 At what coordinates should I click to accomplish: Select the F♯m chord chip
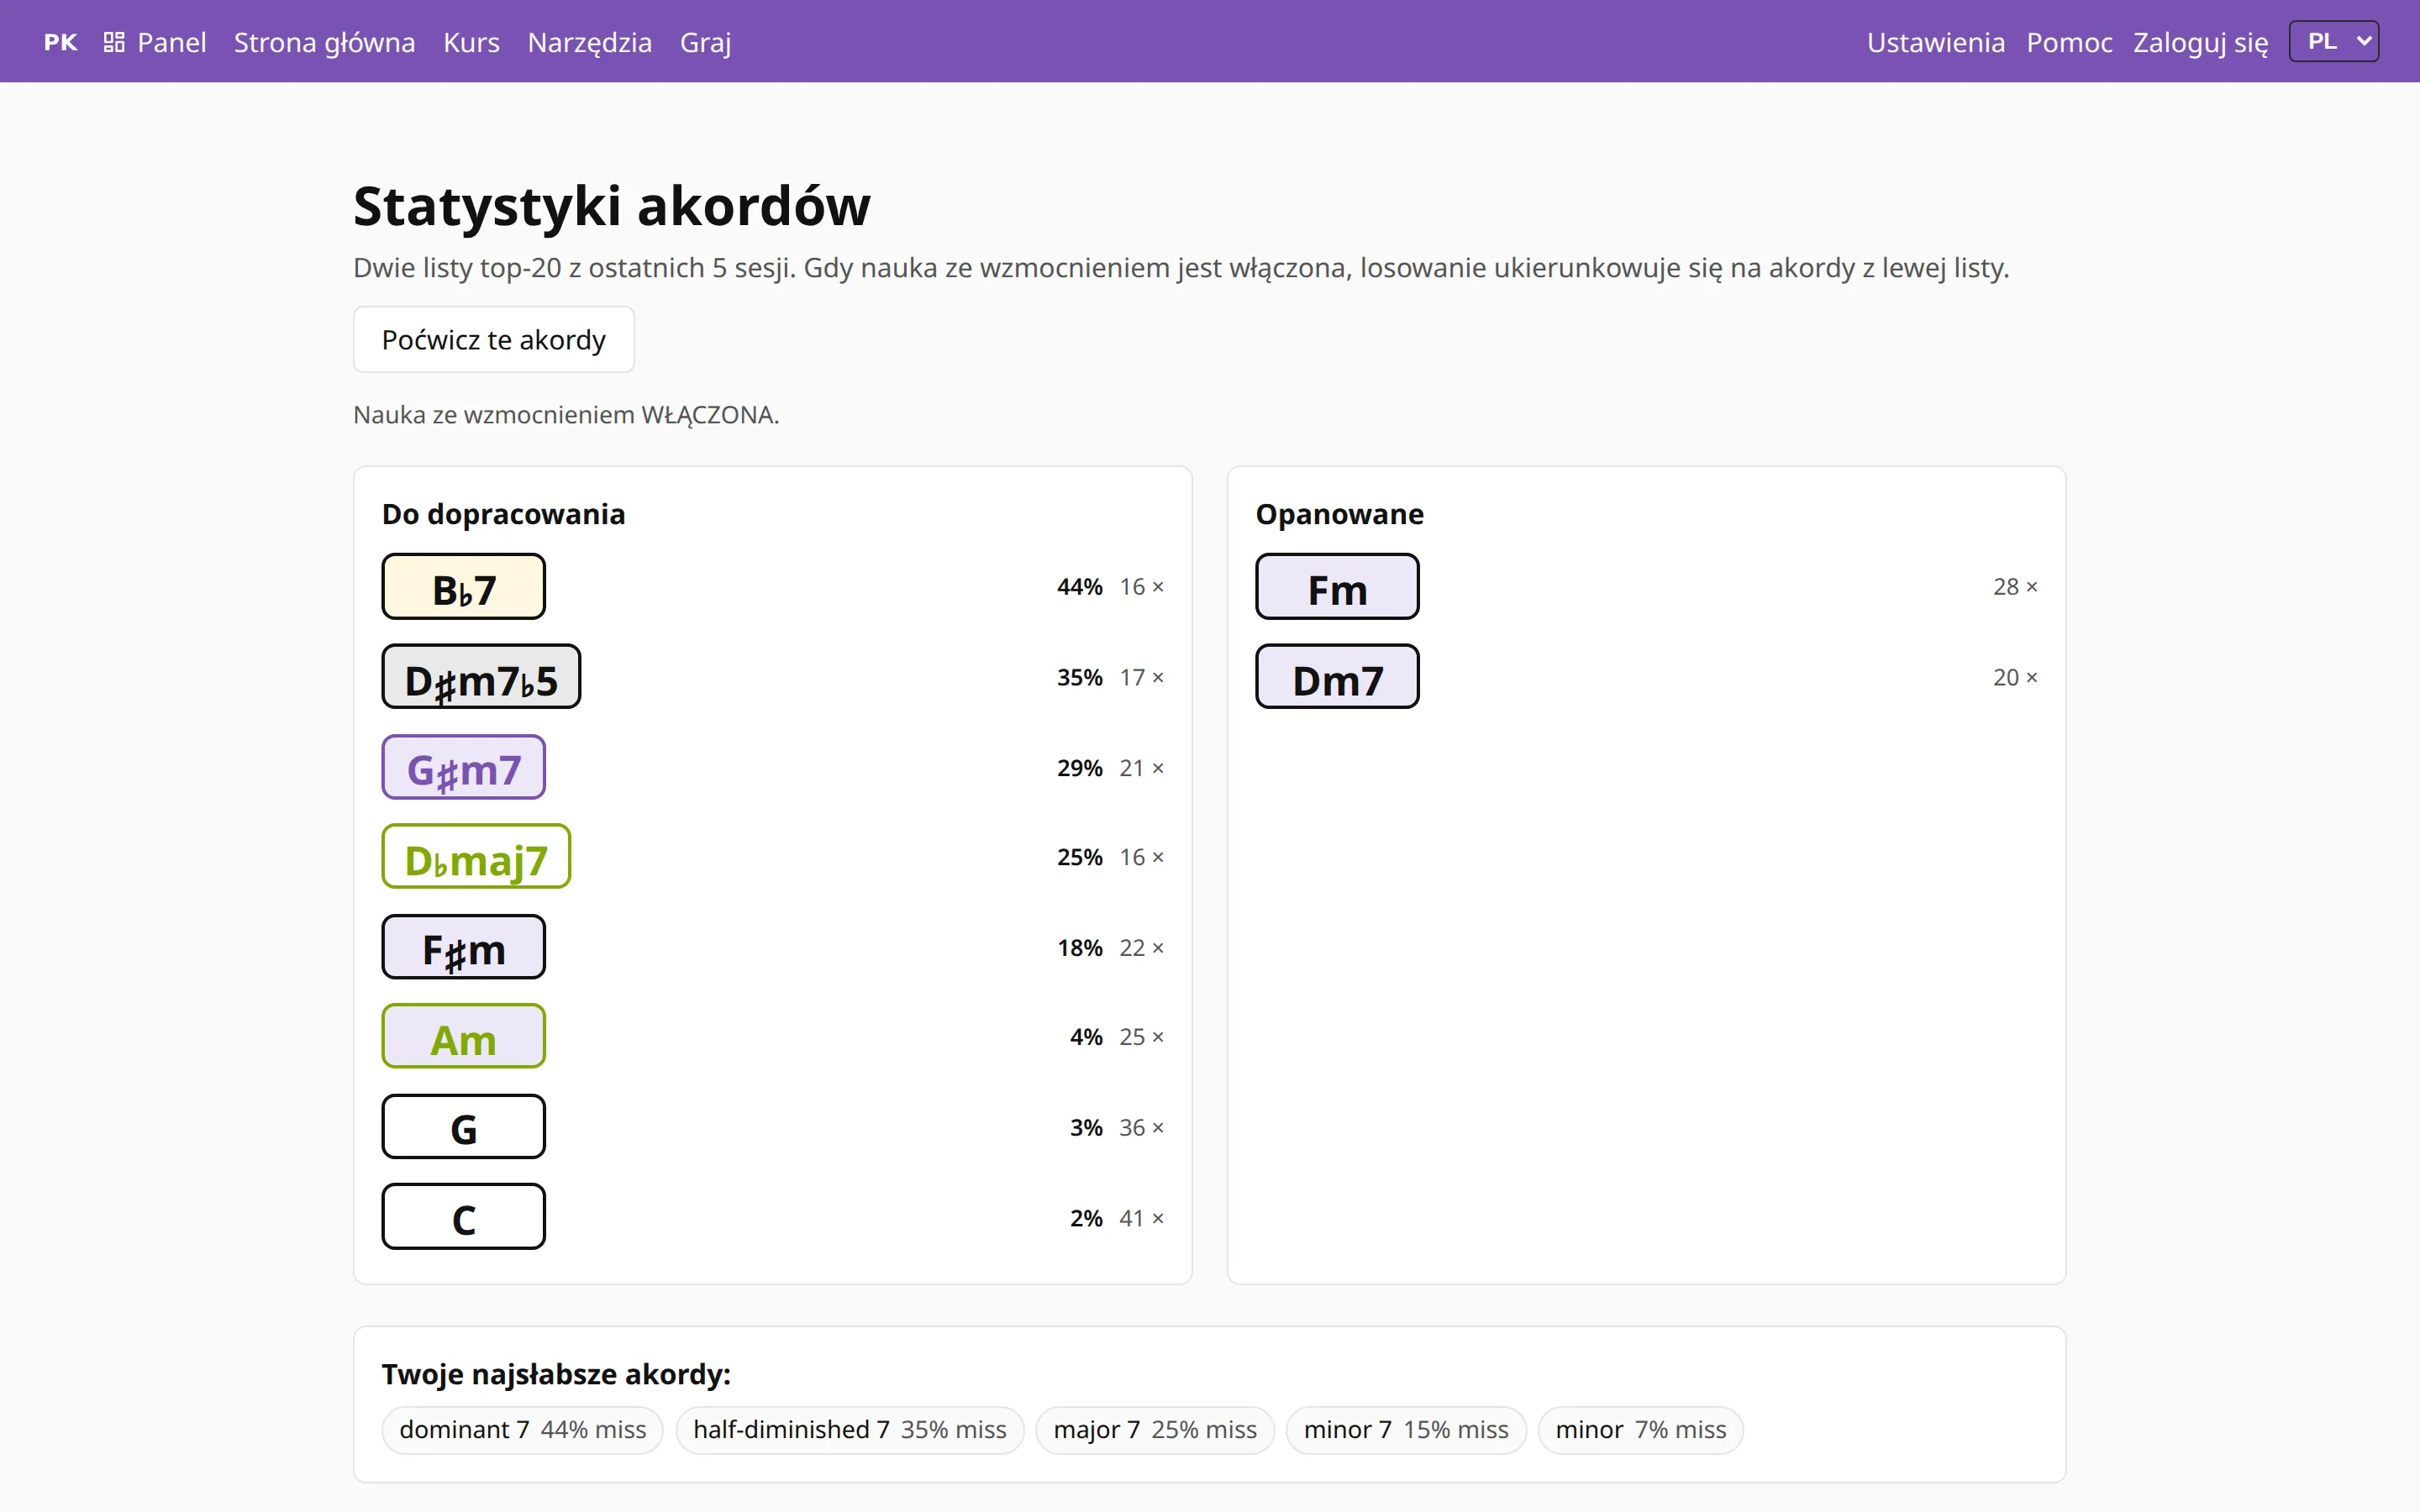coord(464,947)
